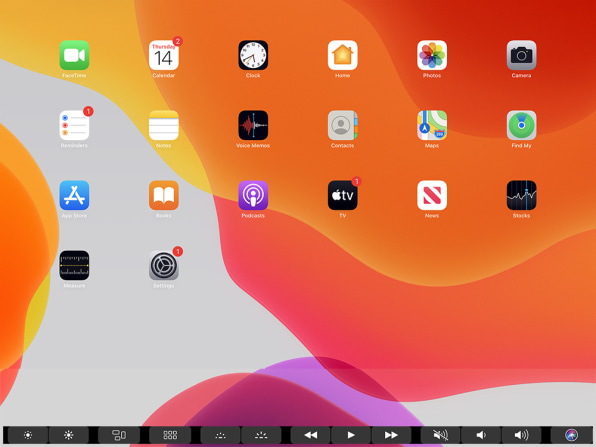Open the Reminders app
Screen dimensions: 596x447
[x=74, y=125]
